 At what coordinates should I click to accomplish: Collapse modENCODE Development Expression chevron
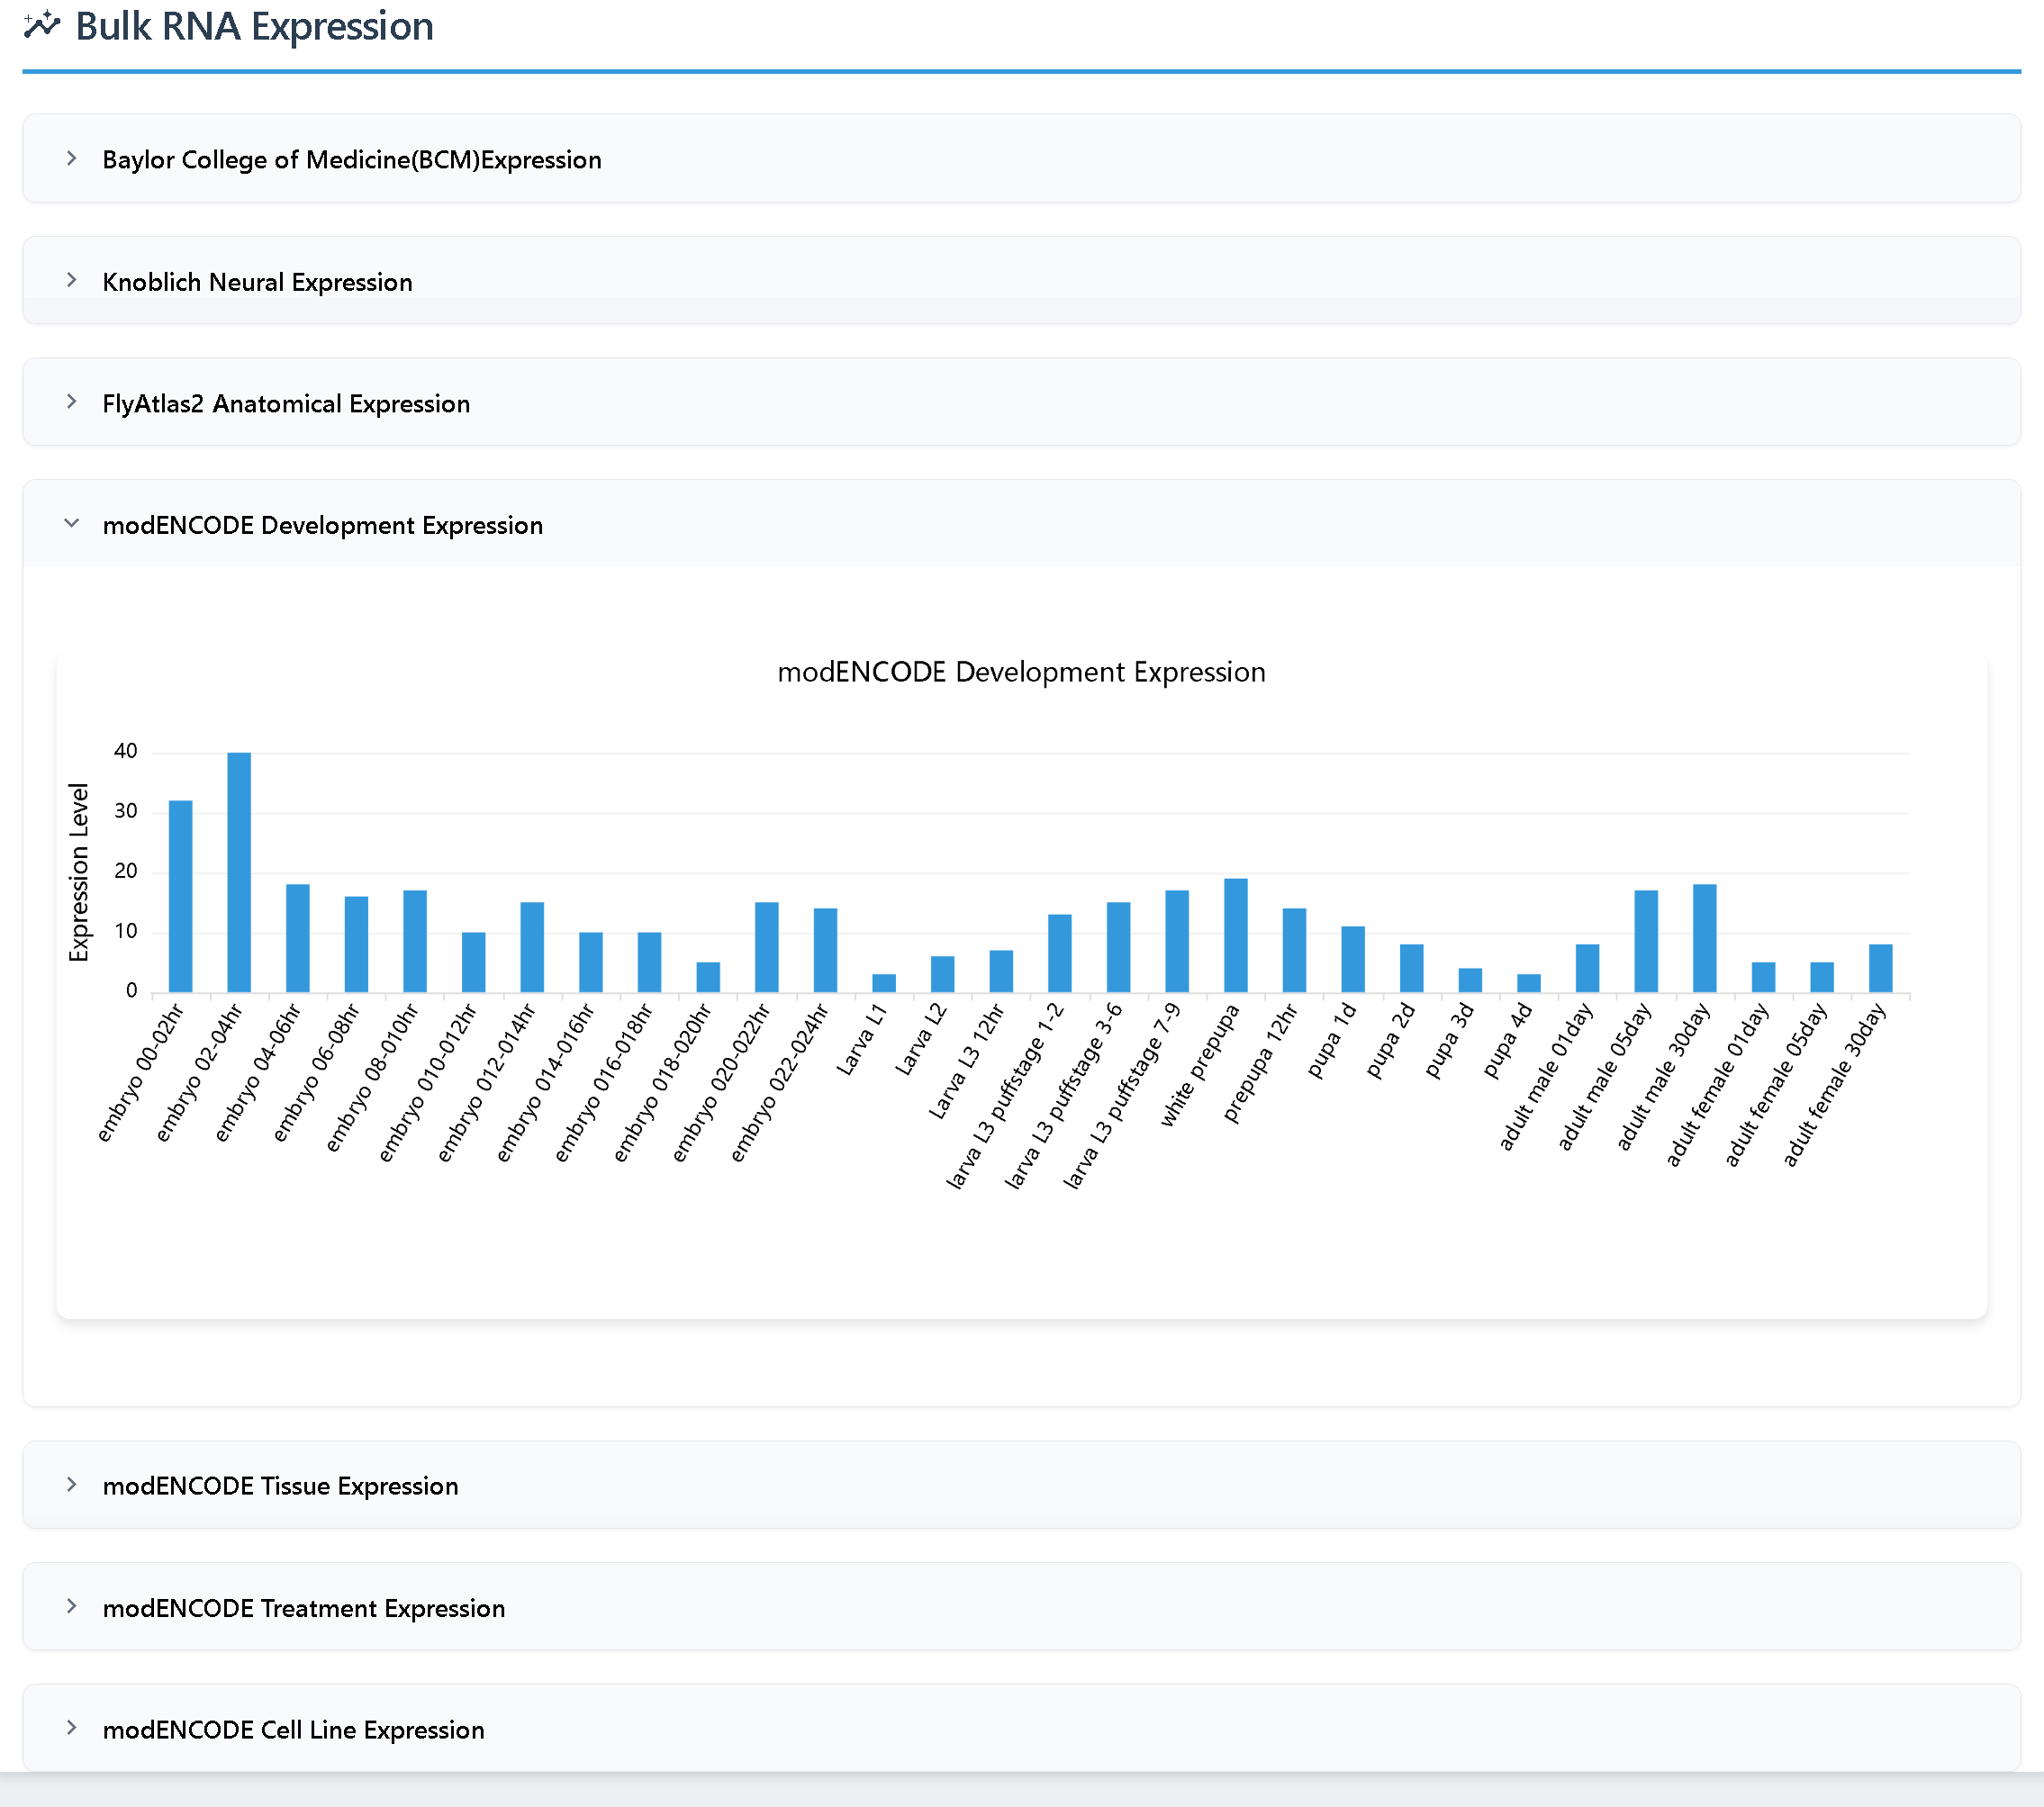(72, 524)
